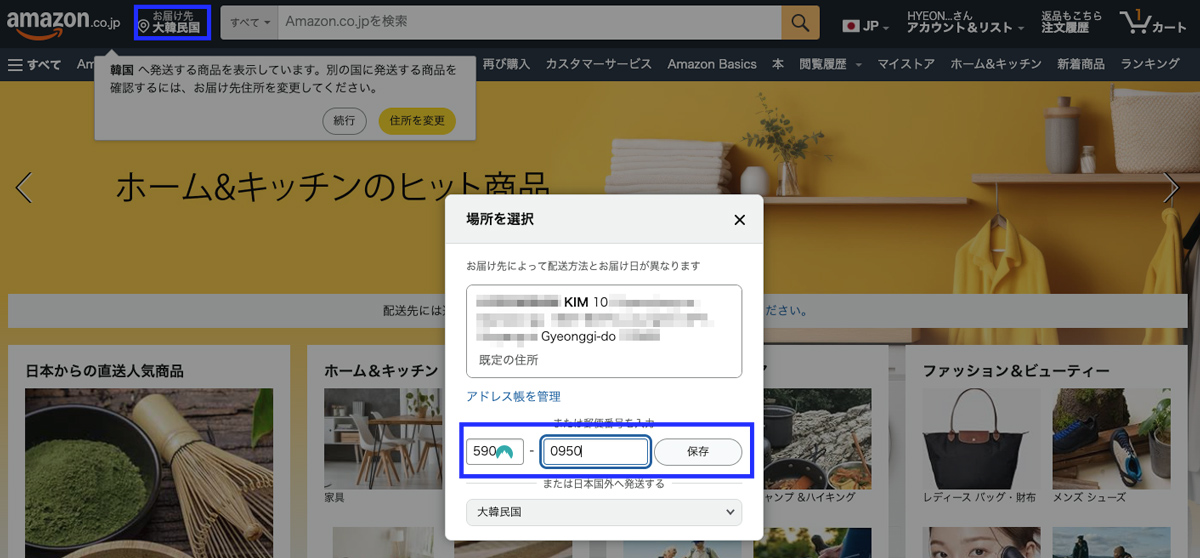This screenshot has width=1200, height=558.
Task: Click the 住所を変更 button
Action: coord(417,121)
